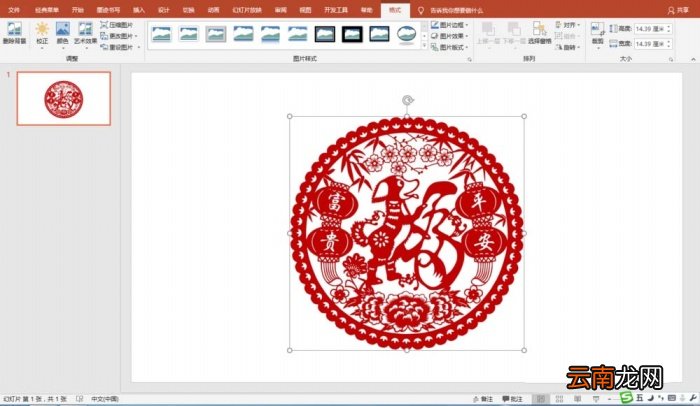Open the Insert (插入) tab

click(x=139, y=10)
